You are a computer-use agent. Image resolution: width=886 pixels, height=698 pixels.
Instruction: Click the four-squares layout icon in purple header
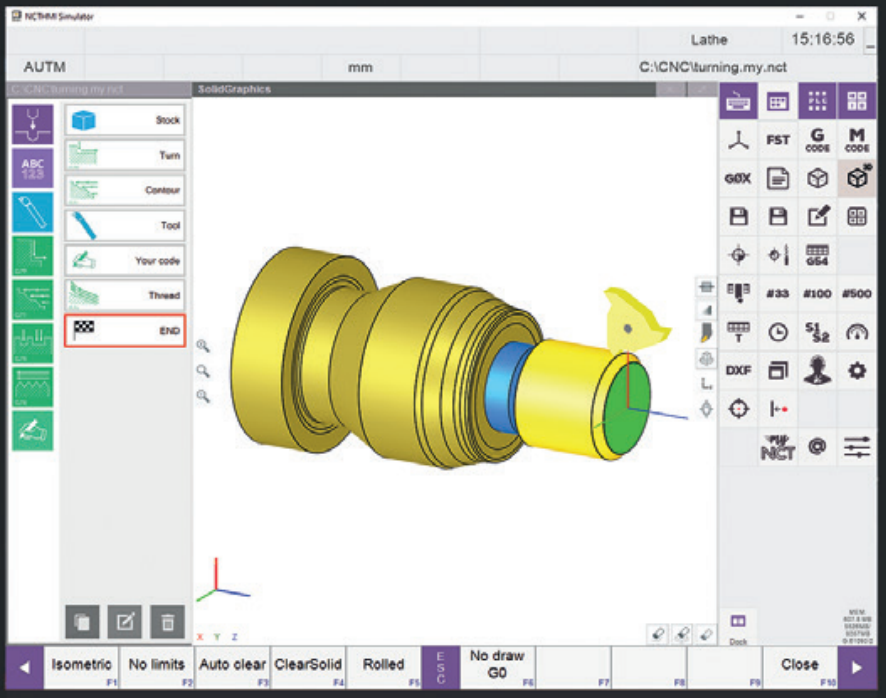857,102
